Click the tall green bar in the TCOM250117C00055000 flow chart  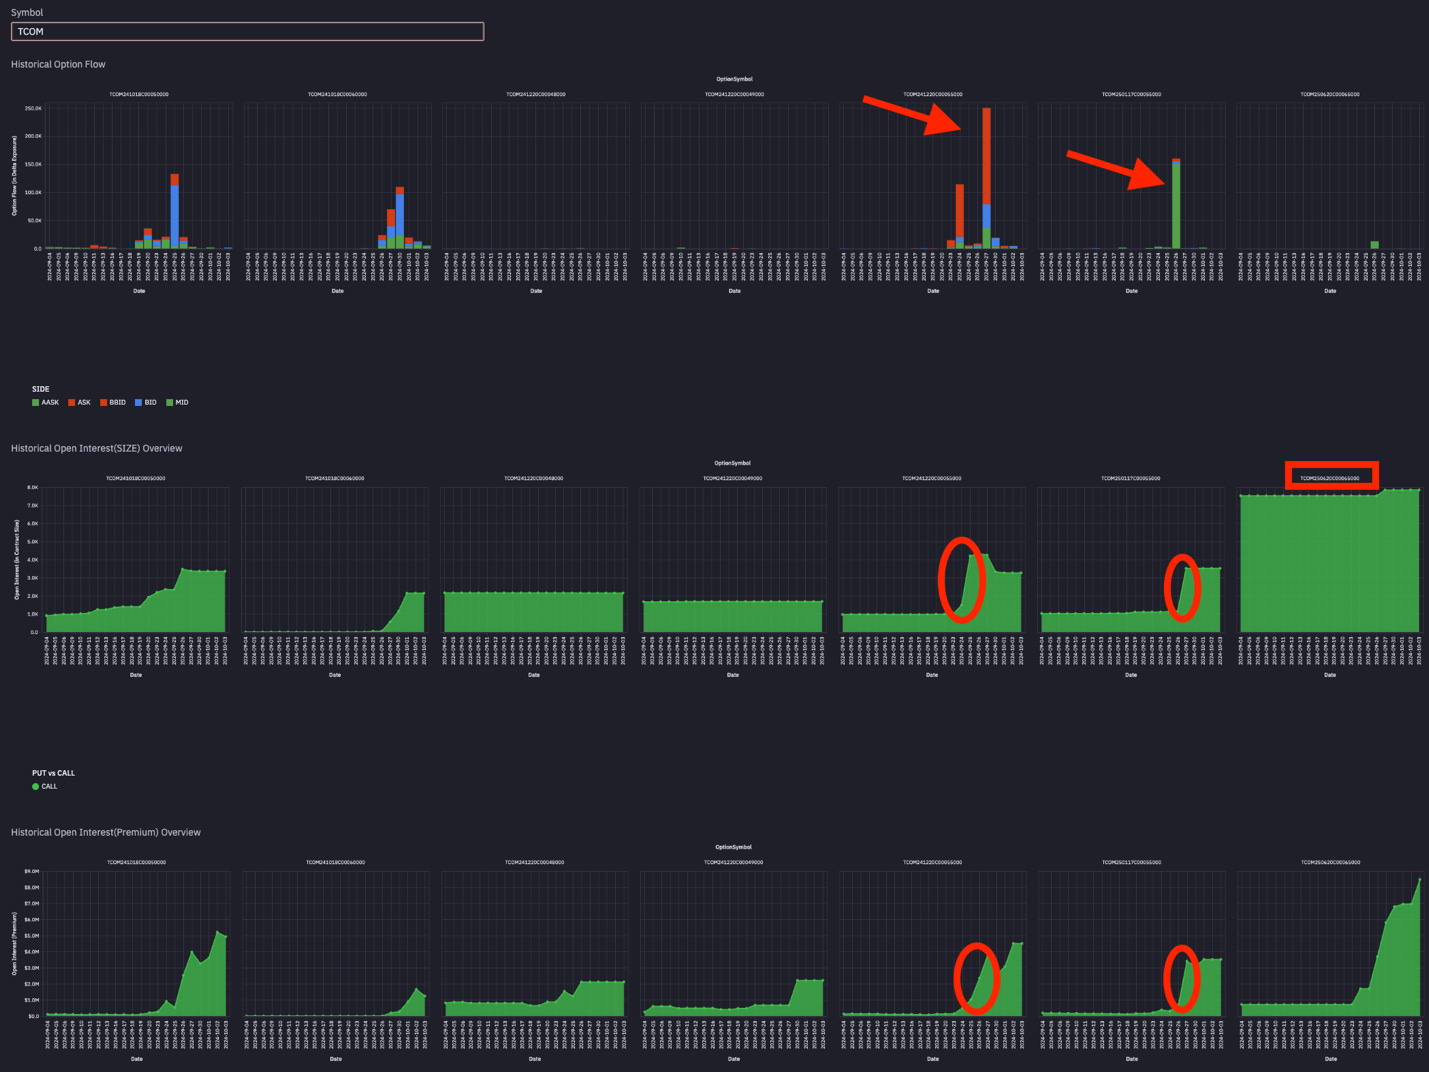(1176, 206)
